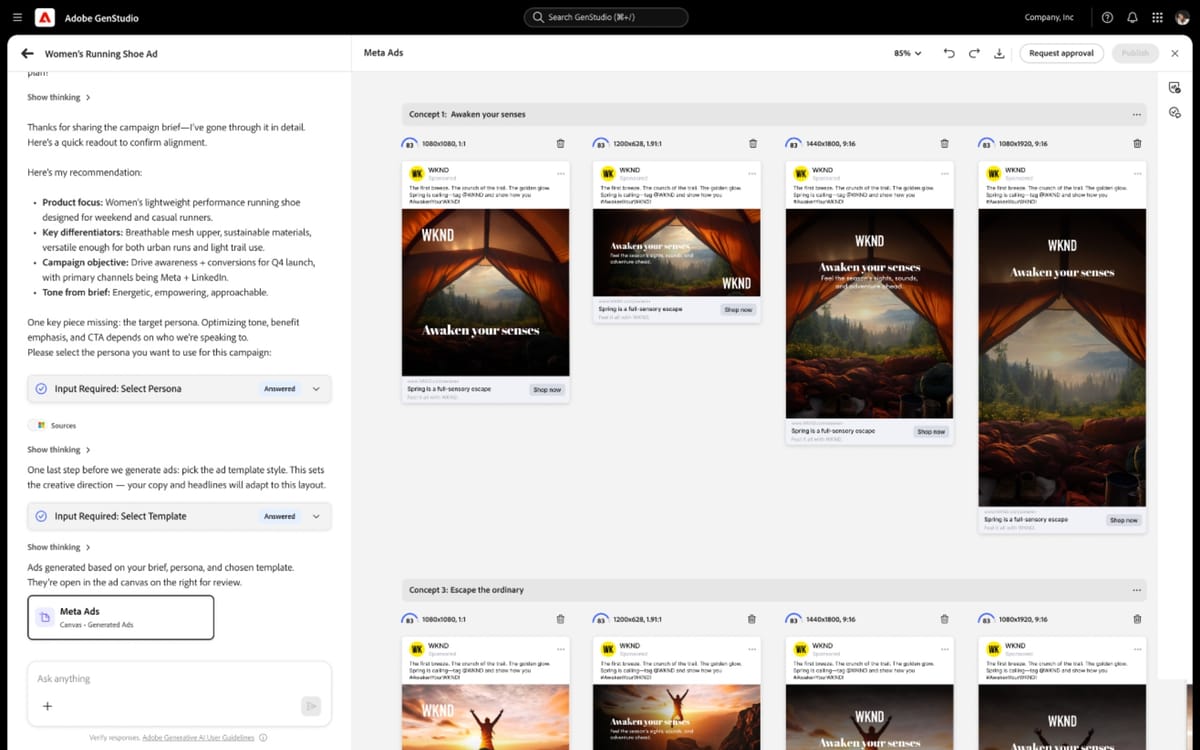Click the redo icon in the Meta Ads toolbar
The image size is (1200, 750).
[973, 53]
